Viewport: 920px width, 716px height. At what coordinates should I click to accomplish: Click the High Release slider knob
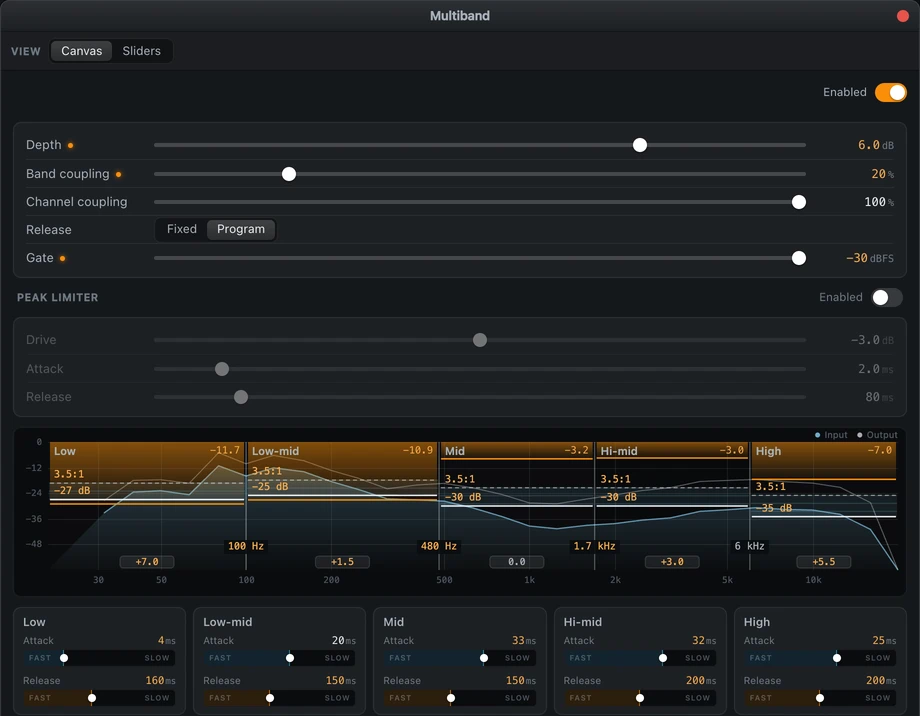coord(820,698)
